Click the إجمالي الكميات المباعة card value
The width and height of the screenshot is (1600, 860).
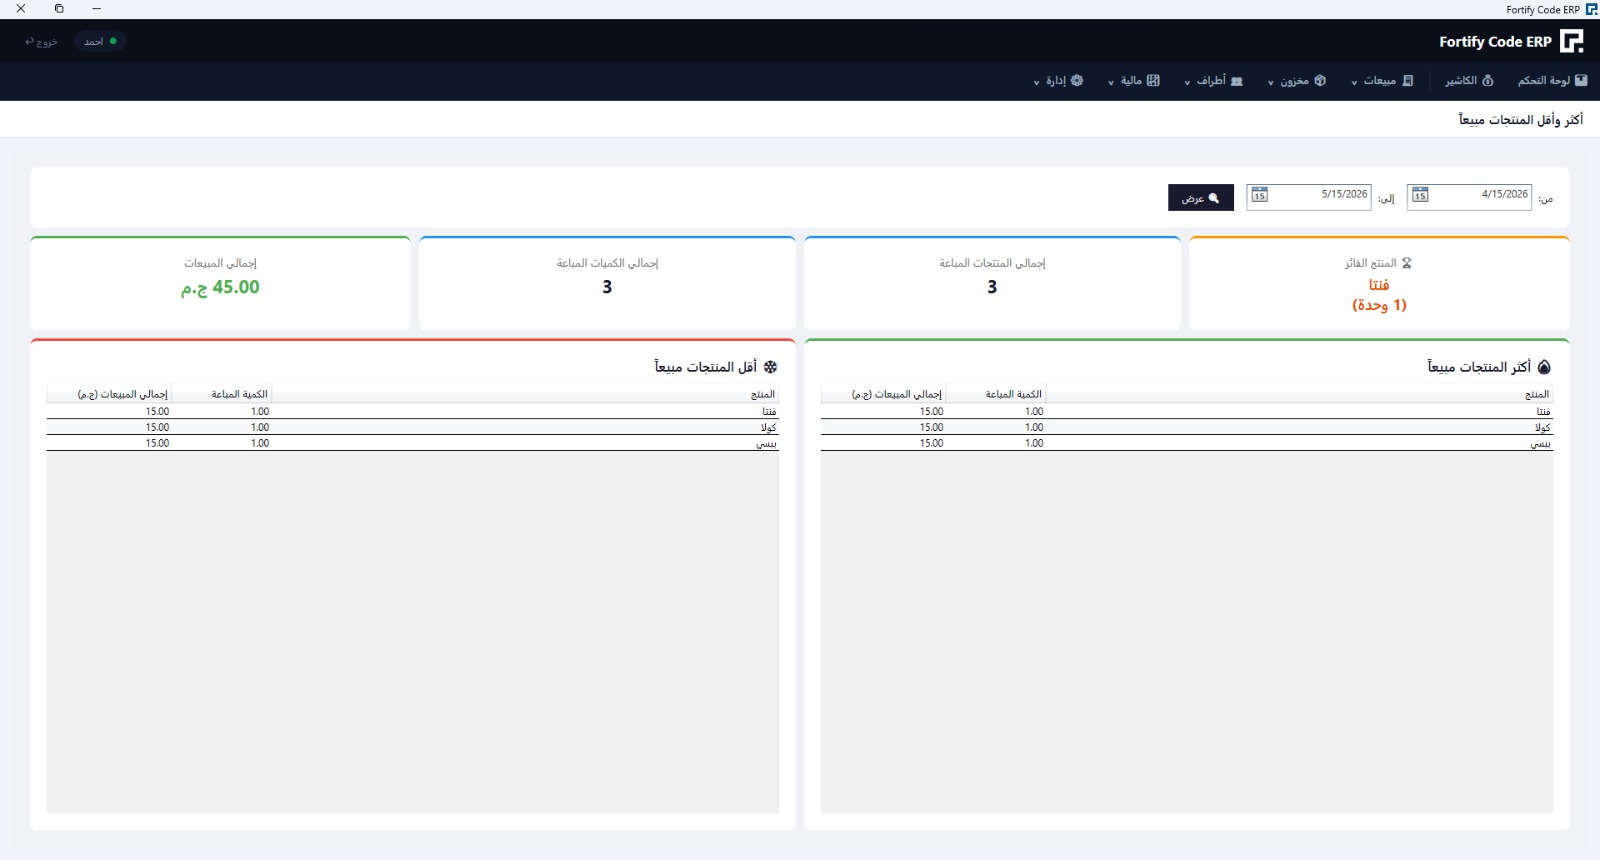click(607, 287)
